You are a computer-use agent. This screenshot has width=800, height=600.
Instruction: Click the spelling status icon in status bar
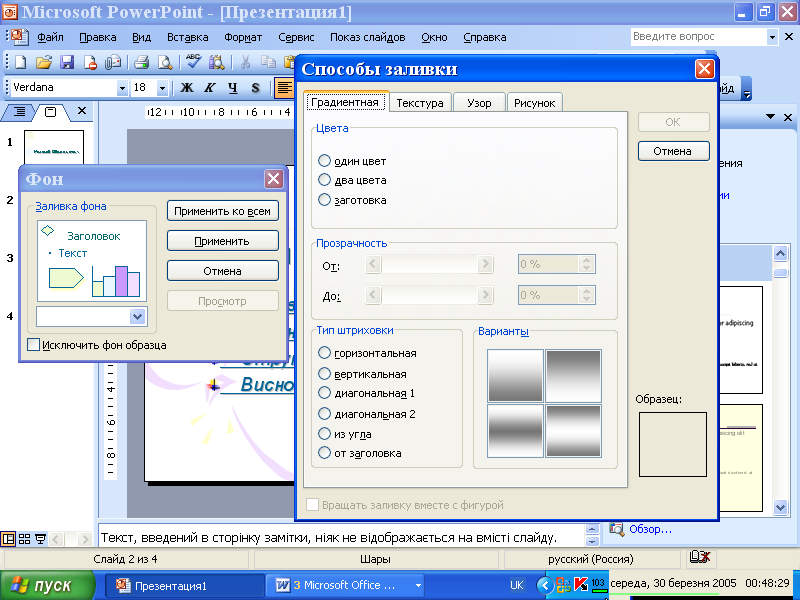(x=699, y=557)
